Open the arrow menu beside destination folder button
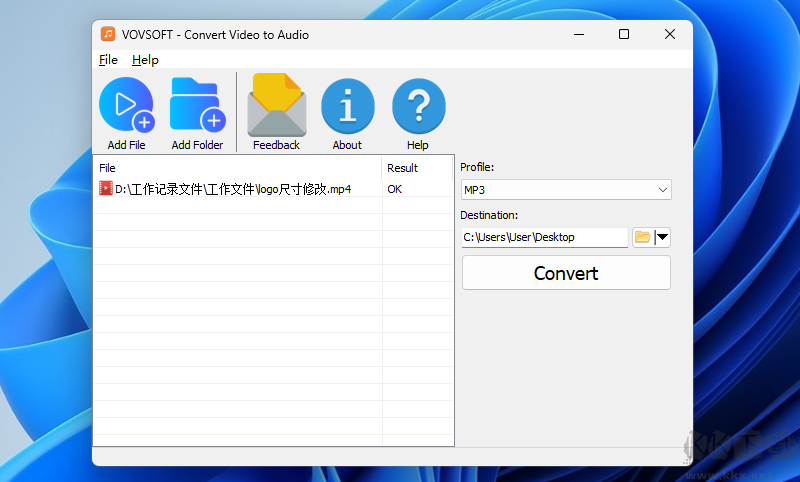This screenshot has height=482, width=800. click(x=662, y=237)
